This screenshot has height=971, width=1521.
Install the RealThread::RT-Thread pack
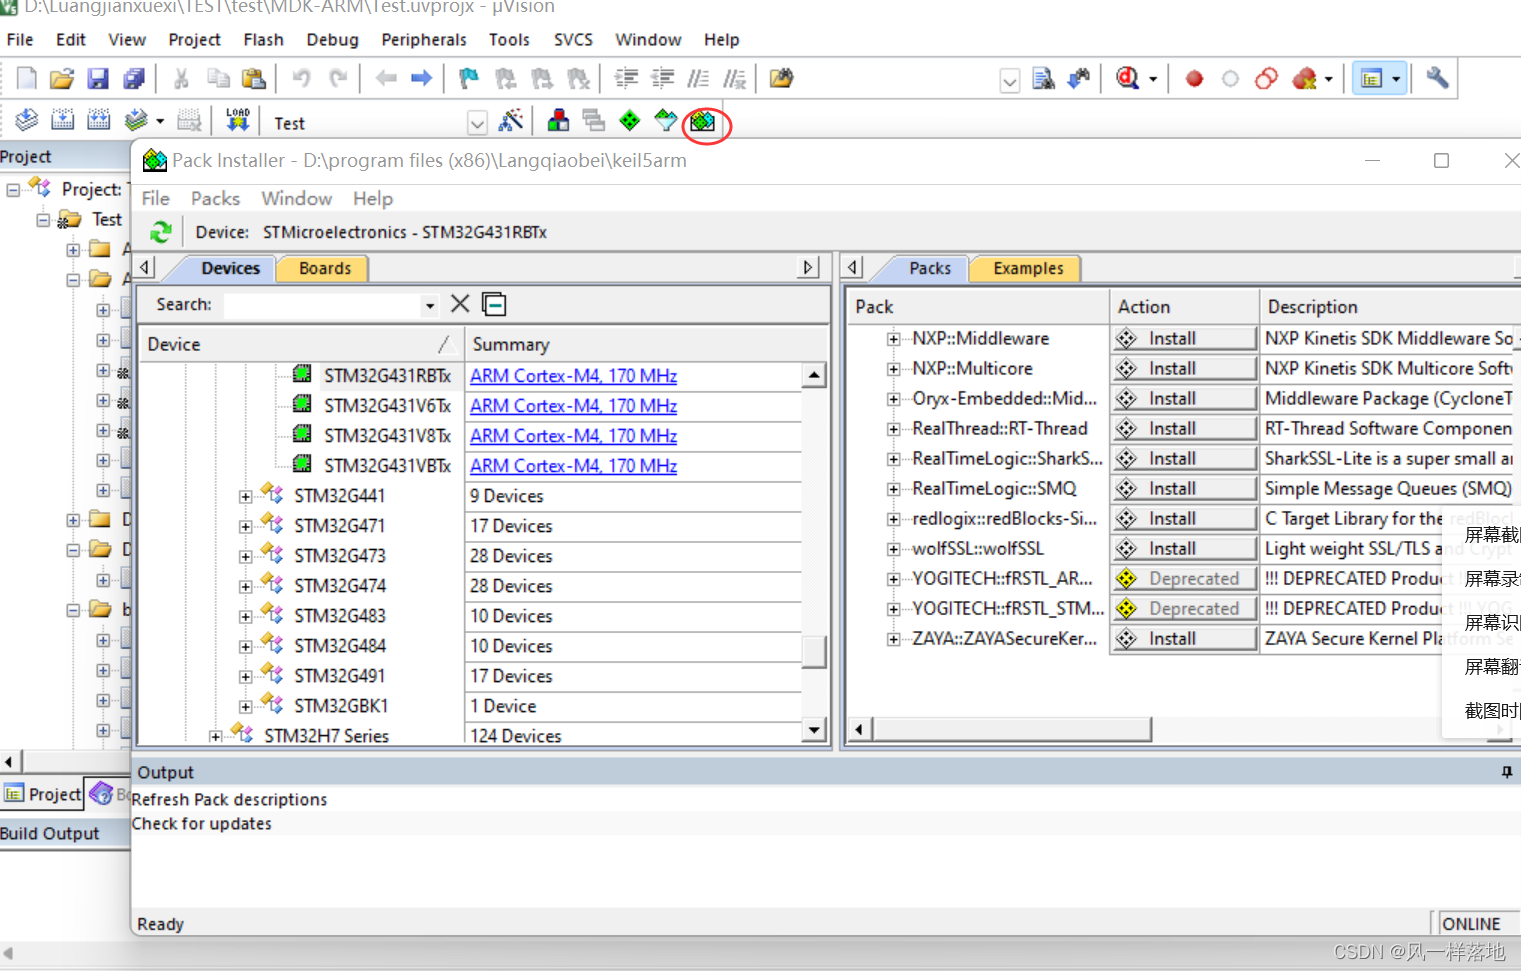point(1184,428)
